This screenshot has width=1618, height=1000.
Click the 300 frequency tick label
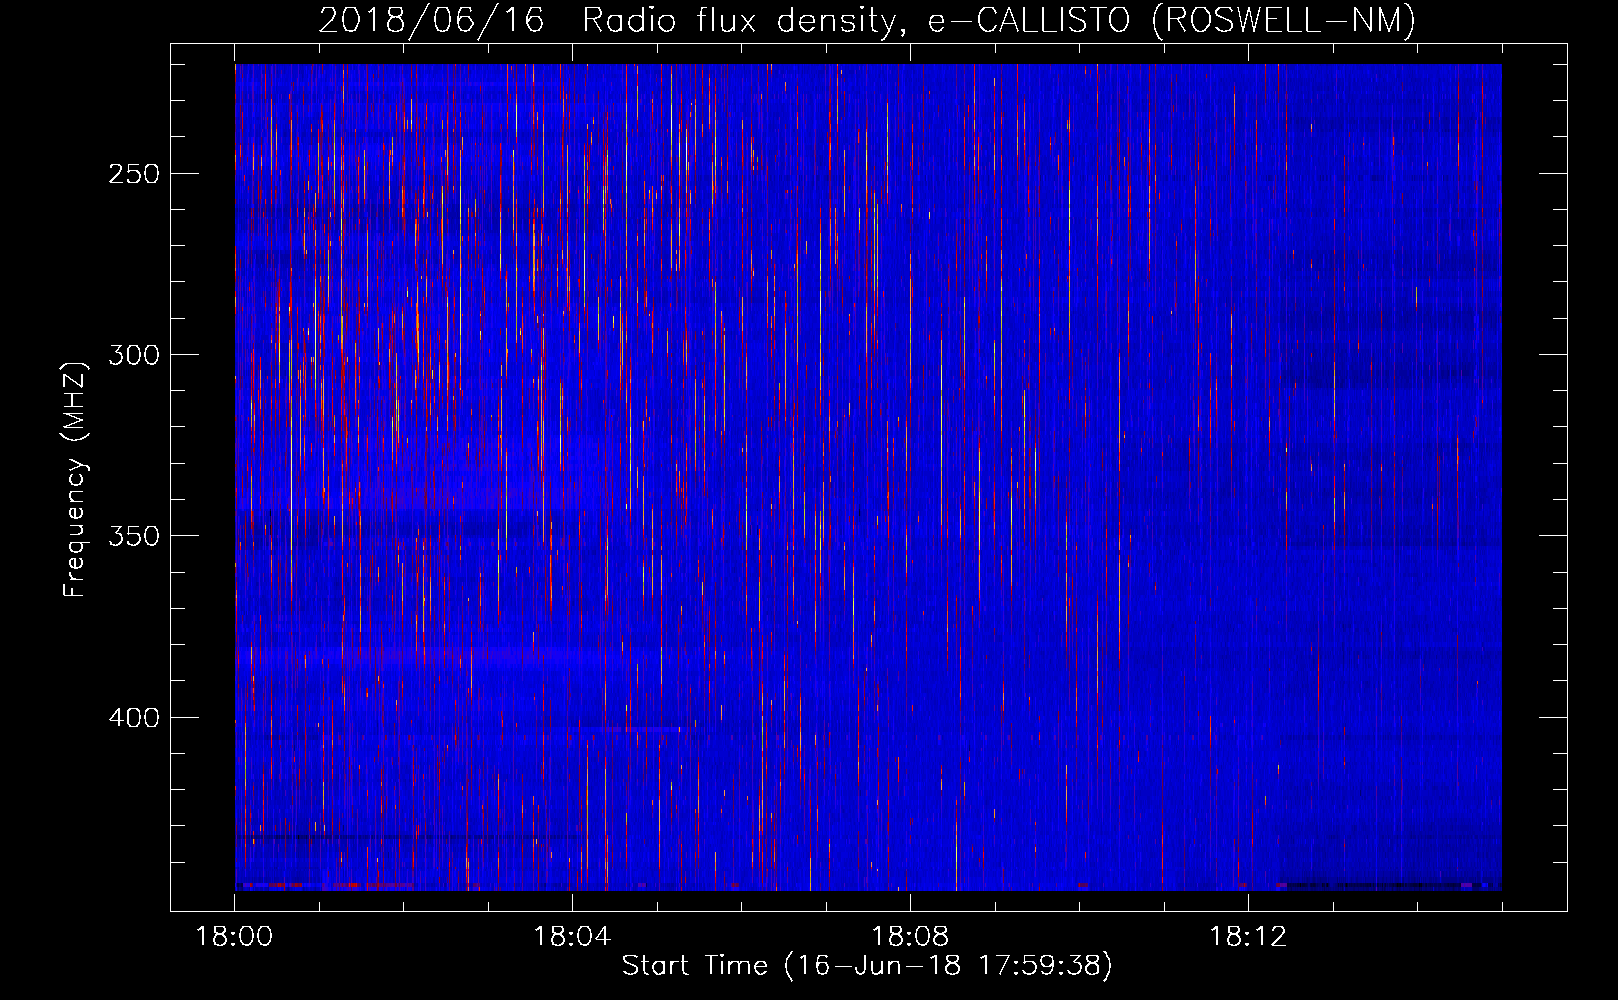point(134,355)
